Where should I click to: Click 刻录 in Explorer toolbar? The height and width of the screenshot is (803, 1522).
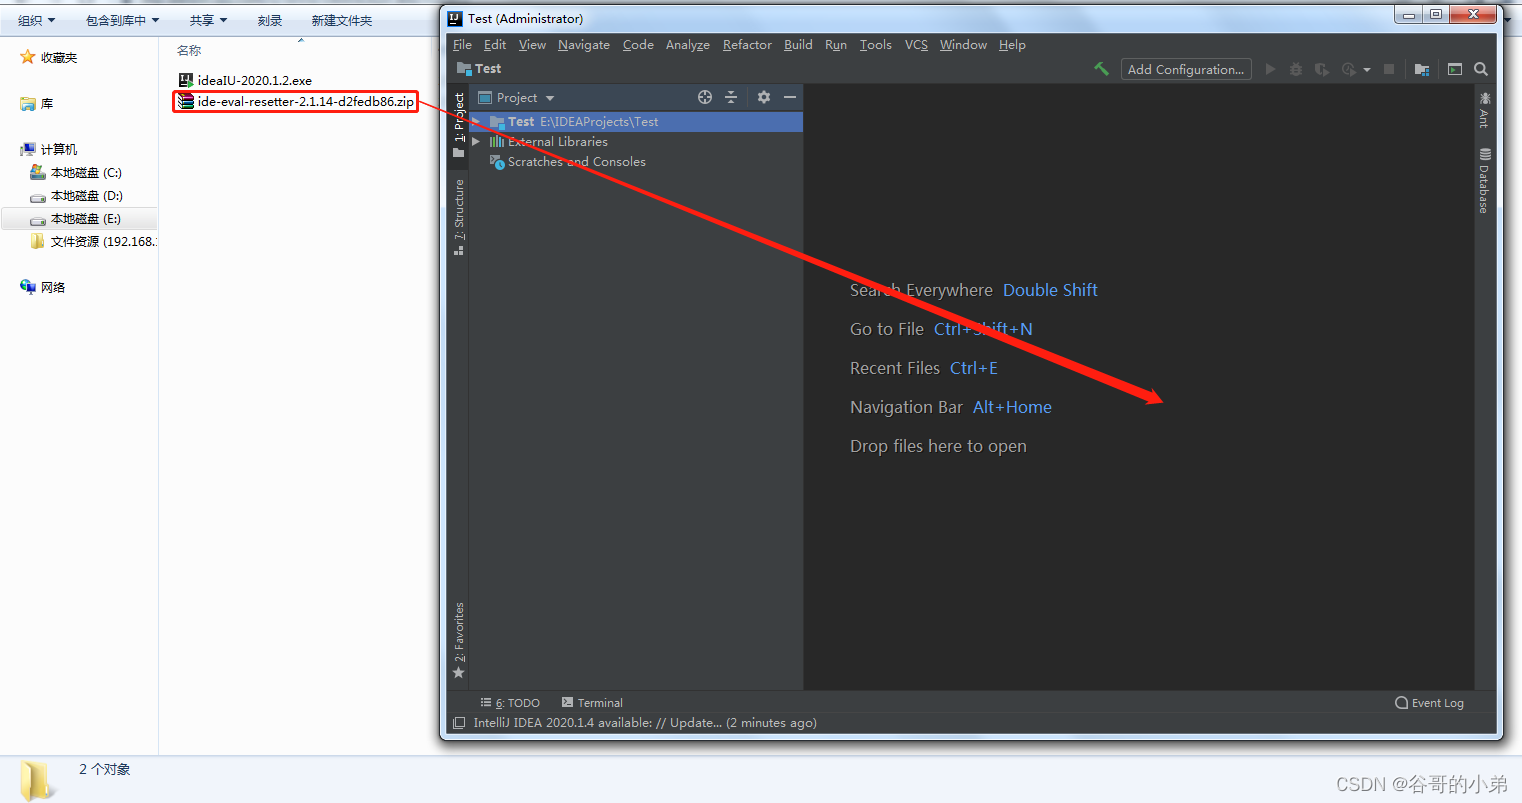269,20
